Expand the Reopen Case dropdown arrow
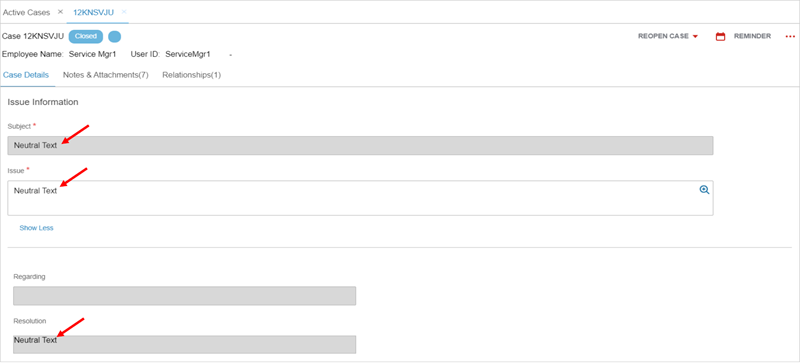 [x=695, y=37]
